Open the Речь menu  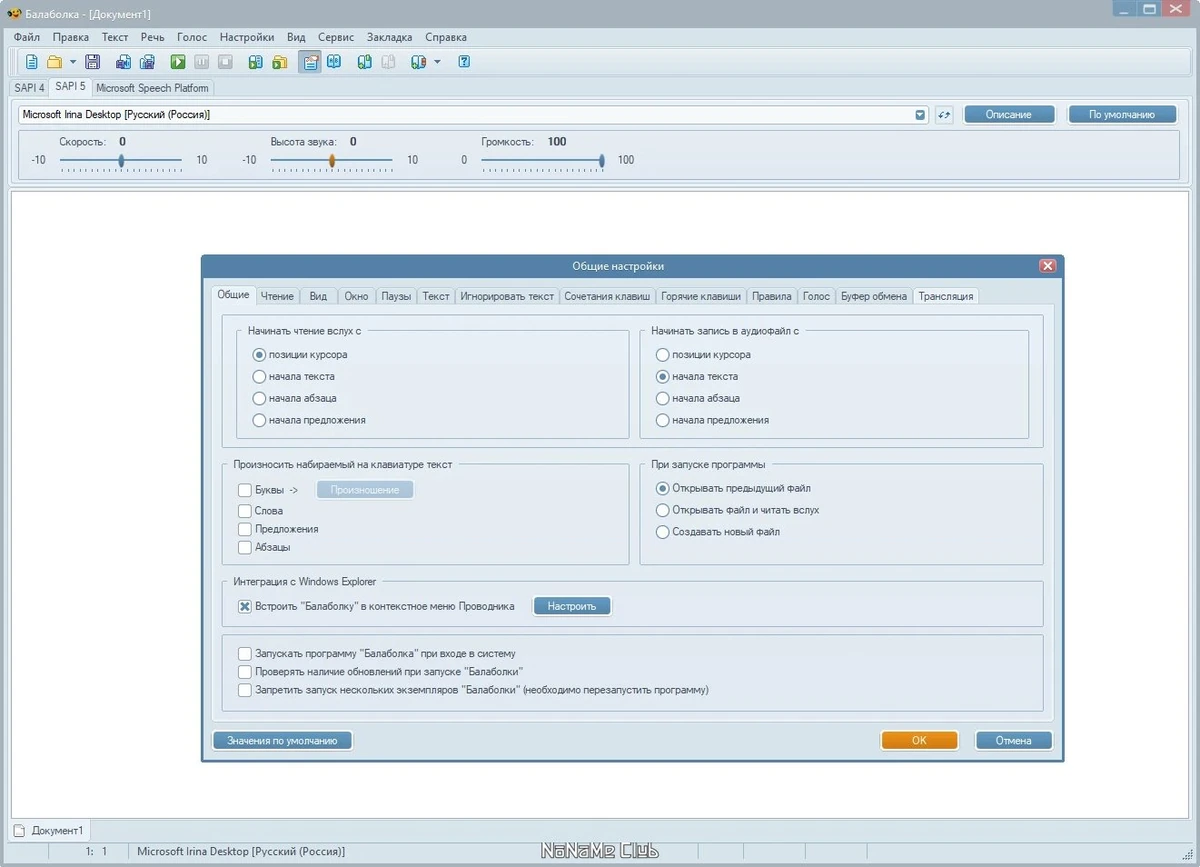152,37
